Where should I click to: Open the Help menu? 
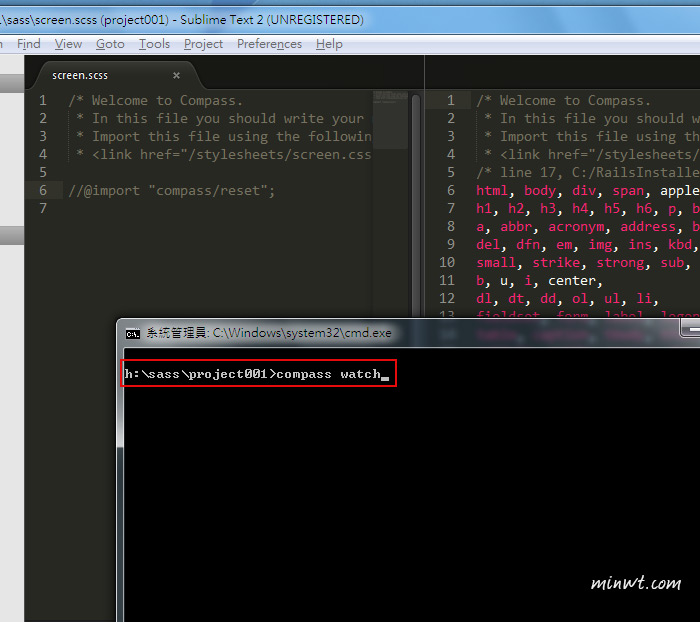click(x=329, y=44)
